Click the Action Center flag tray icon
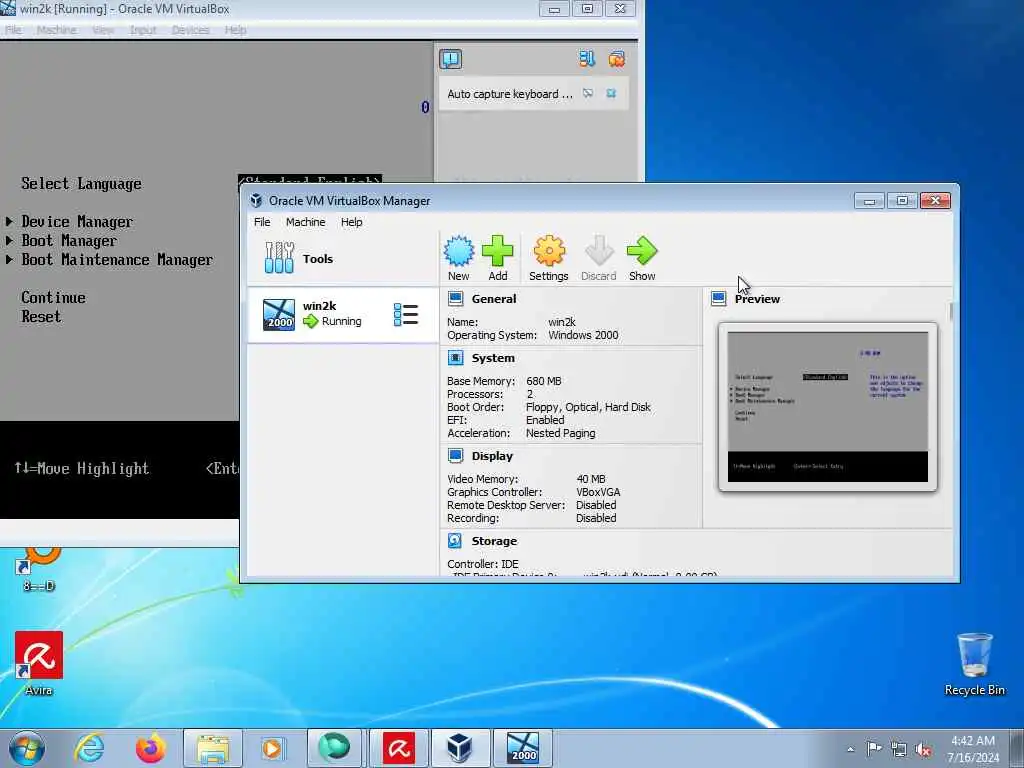1024x768 pixels. (x=873, y=749)
